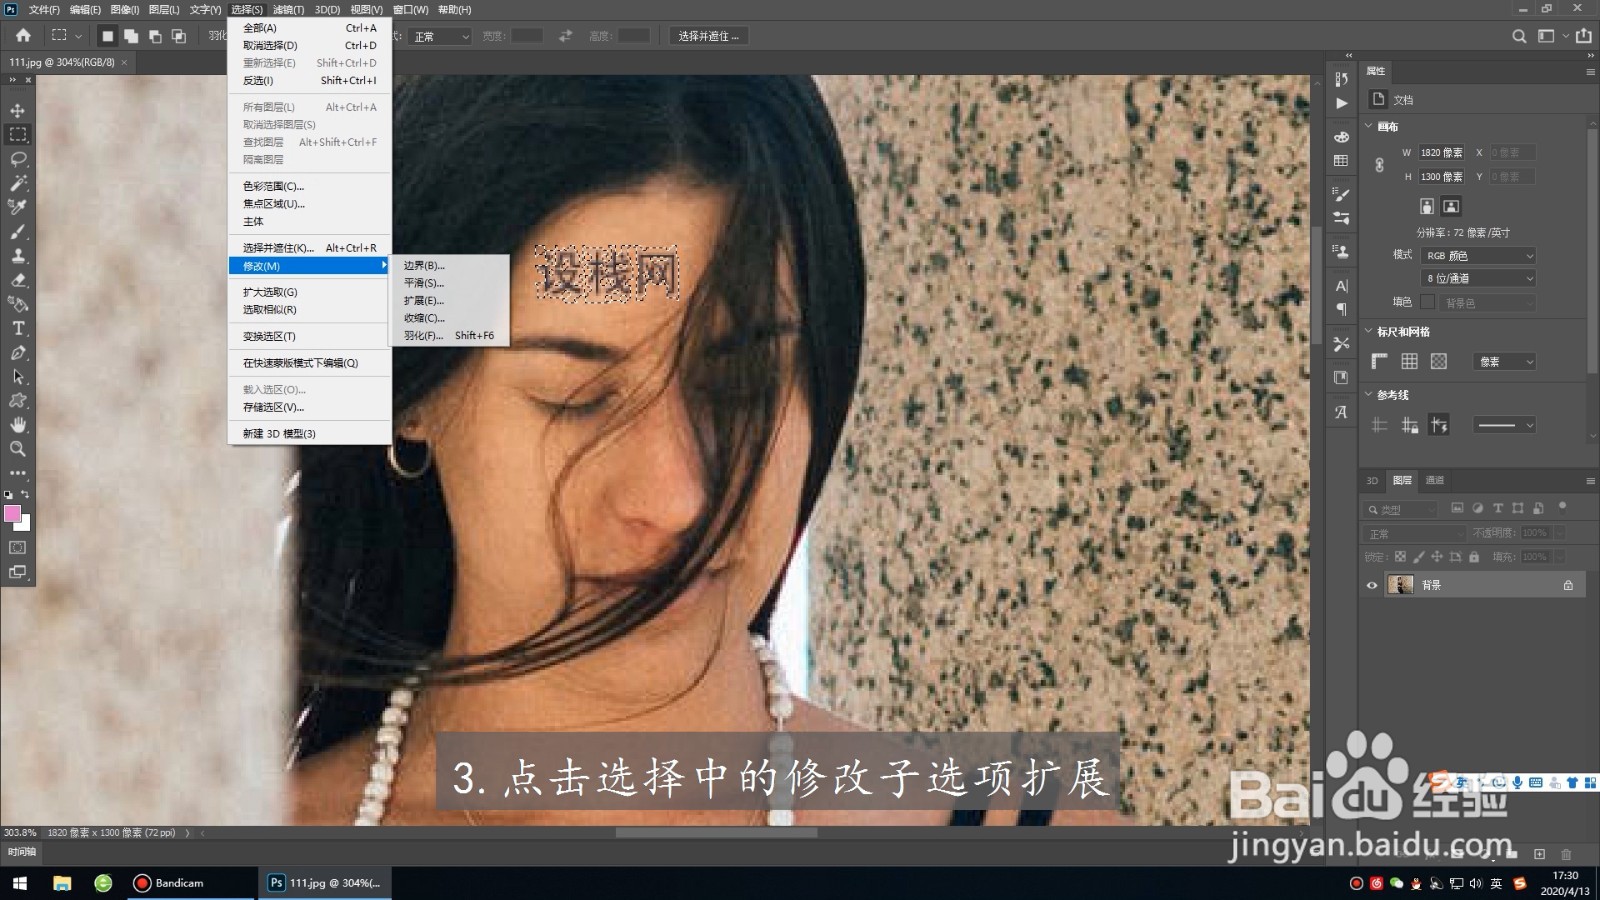Image resolution: width=1600 pixels, height=900 pixels.
Task: Switch to the 通道 tab
Action: point(1435,480)
